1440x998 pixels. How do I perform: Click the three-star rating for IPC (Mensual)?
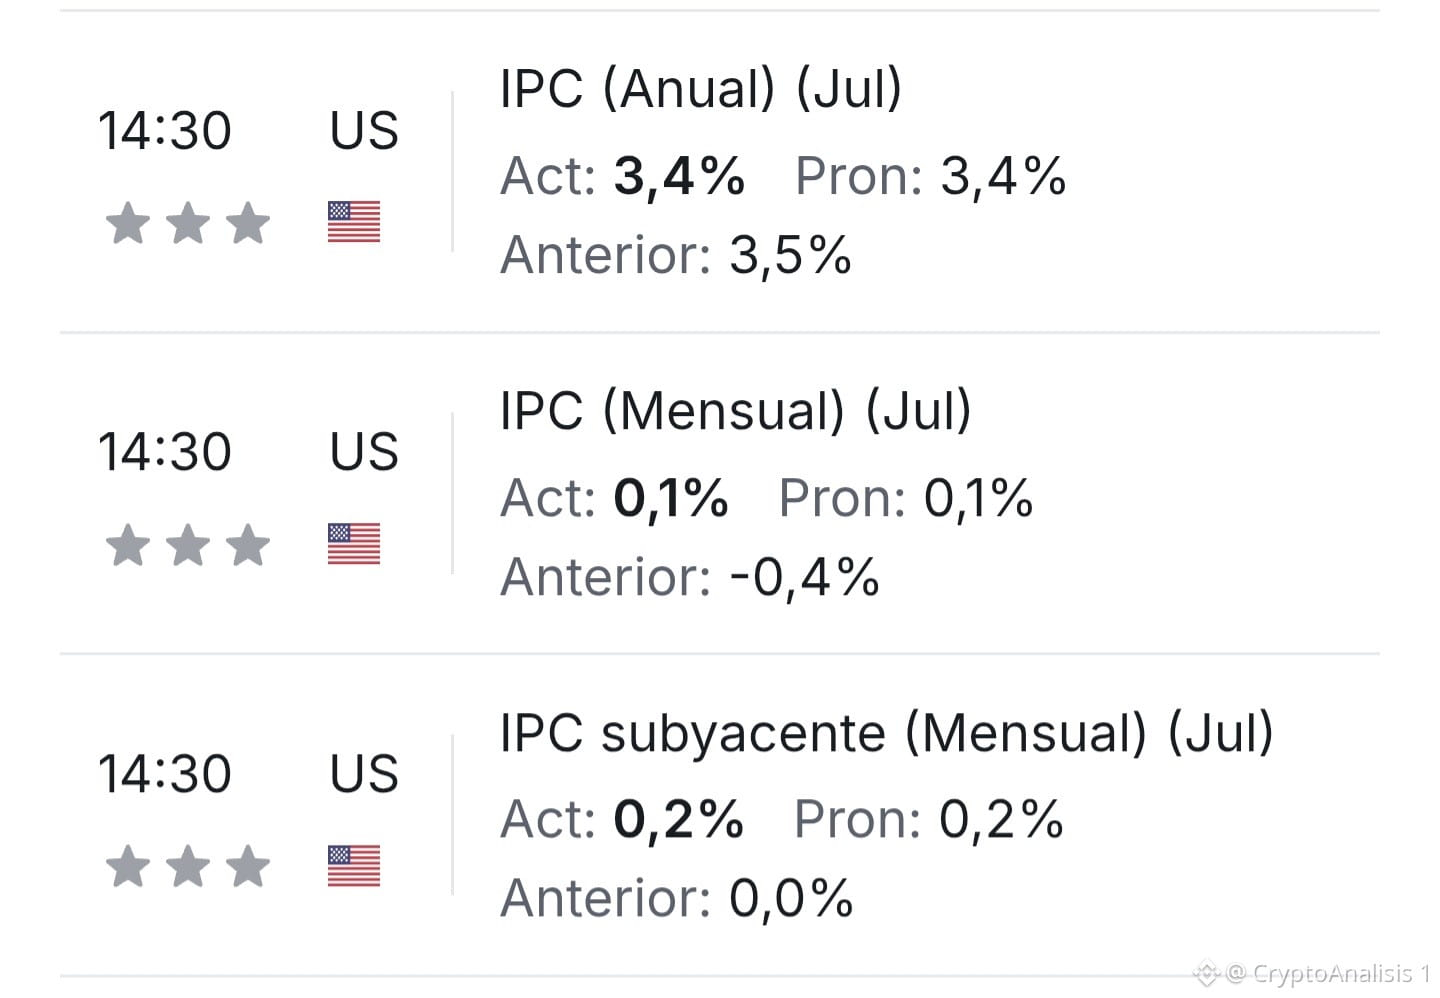point(188,545)
